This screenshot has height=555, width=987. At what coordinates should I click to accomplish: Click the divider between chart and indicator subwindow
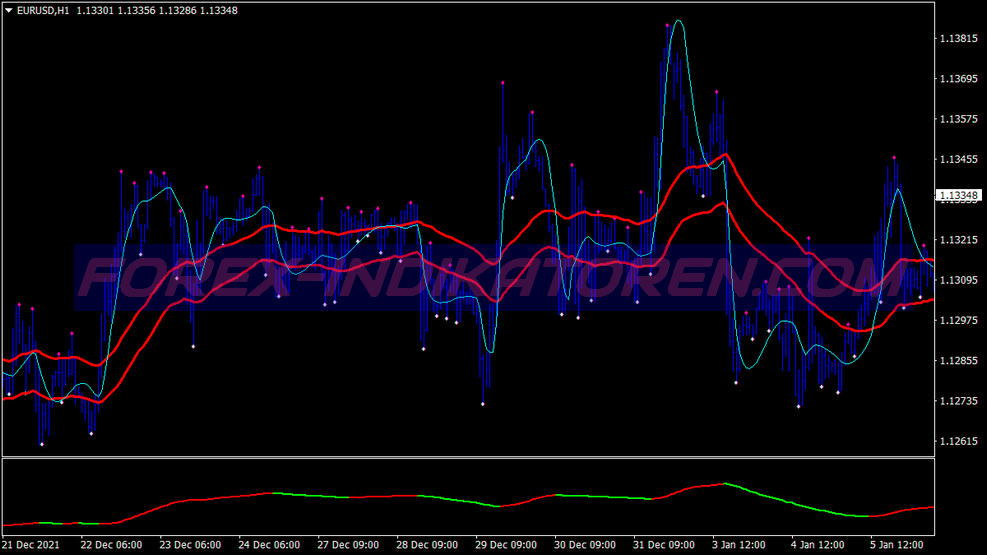pyautogui.click(x=468, y=457)
